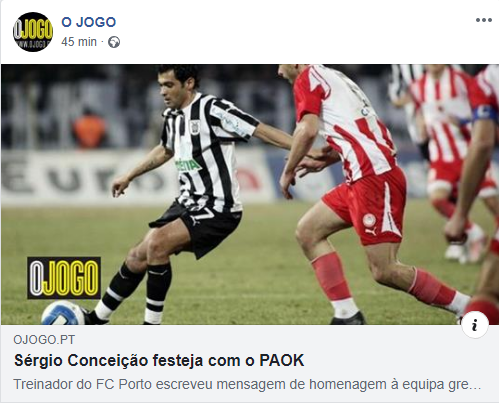Open headline 'Sérgio Conceição festeja com o PAOK'
Screen dimensions: 499x403
pyautogui.click(x=159, y=361)
